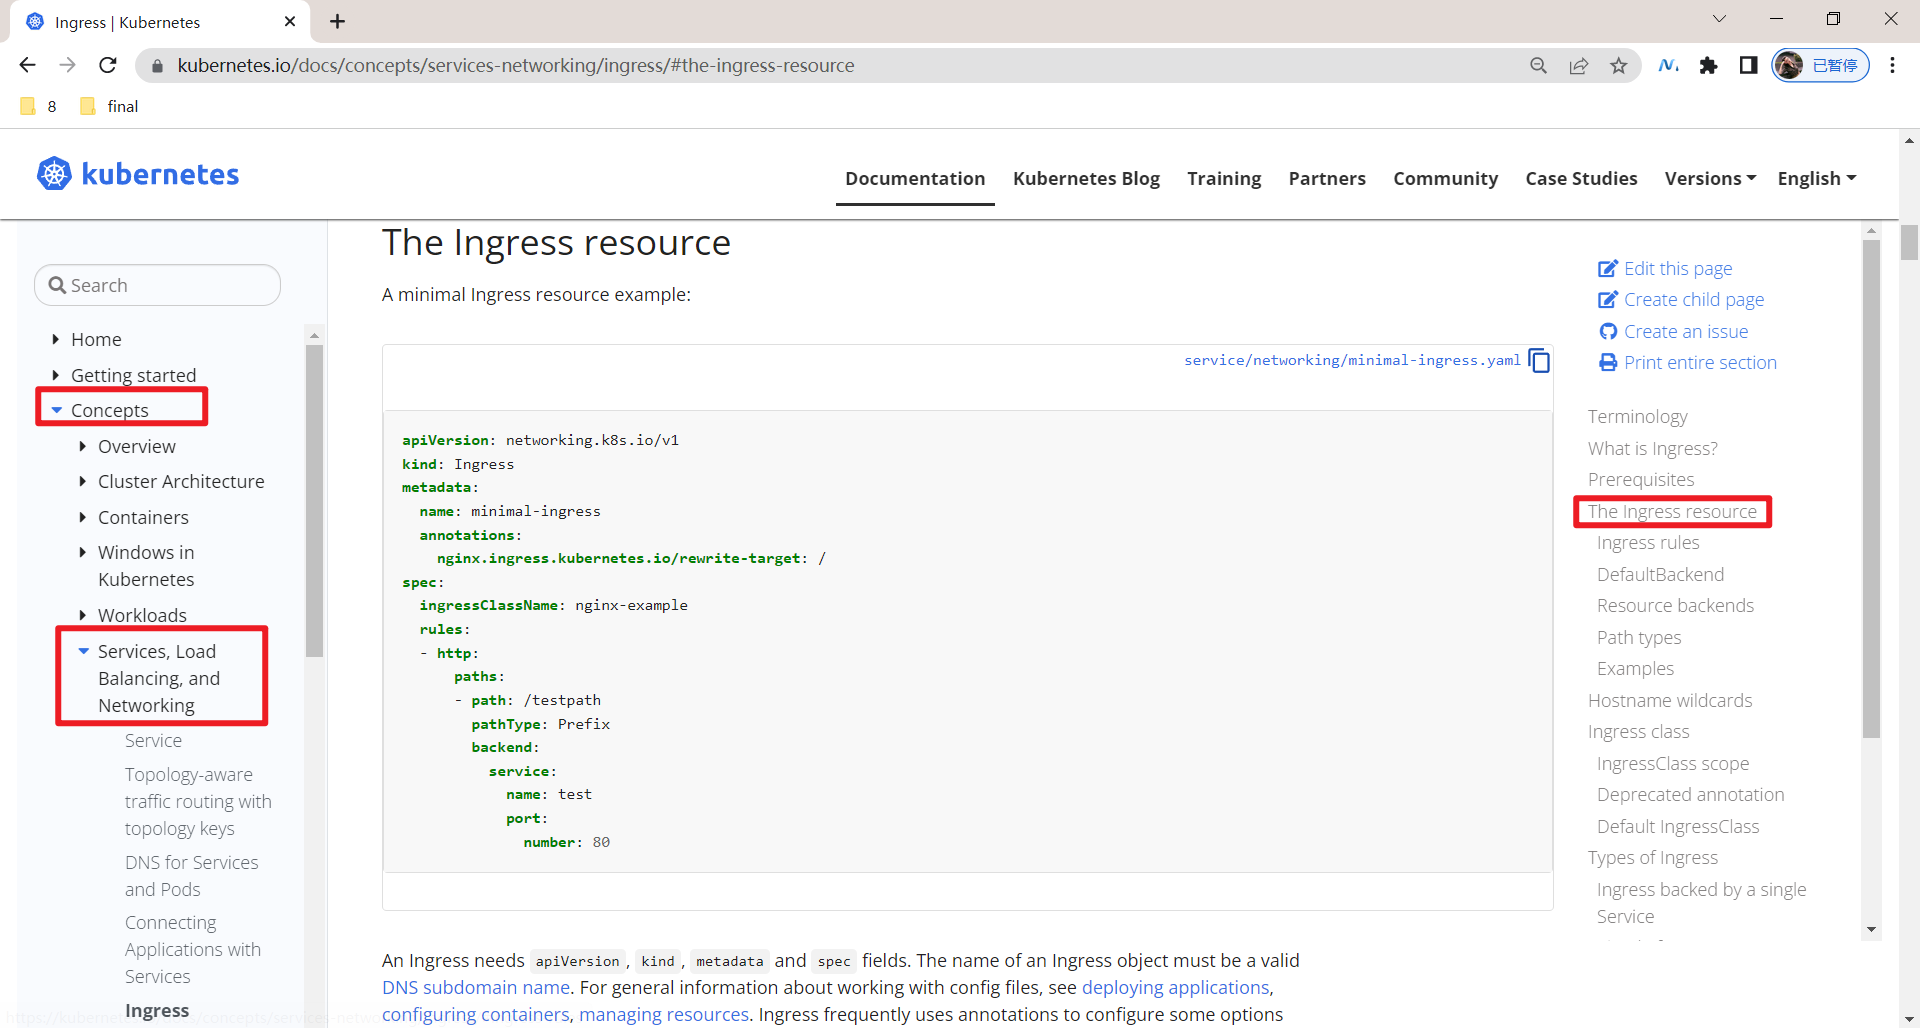Open the extensions puzzle icon
The width and height of the screenshot is (1920, 1028).
[1708, 66]
